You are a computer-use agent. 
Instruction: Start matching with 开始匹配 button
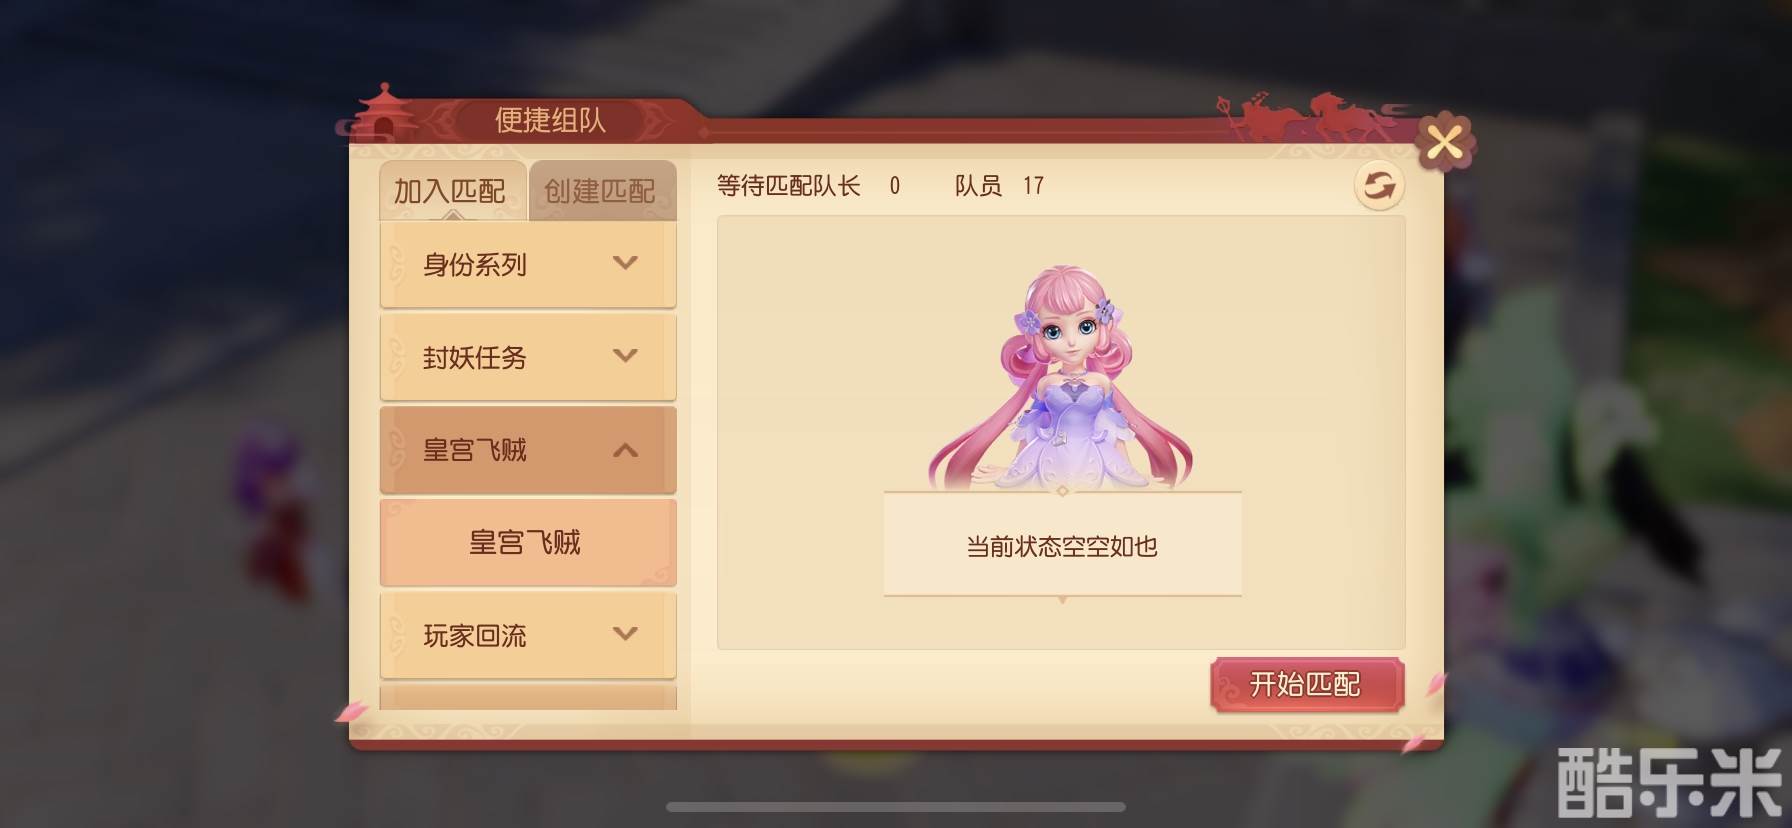point(1307,685)
